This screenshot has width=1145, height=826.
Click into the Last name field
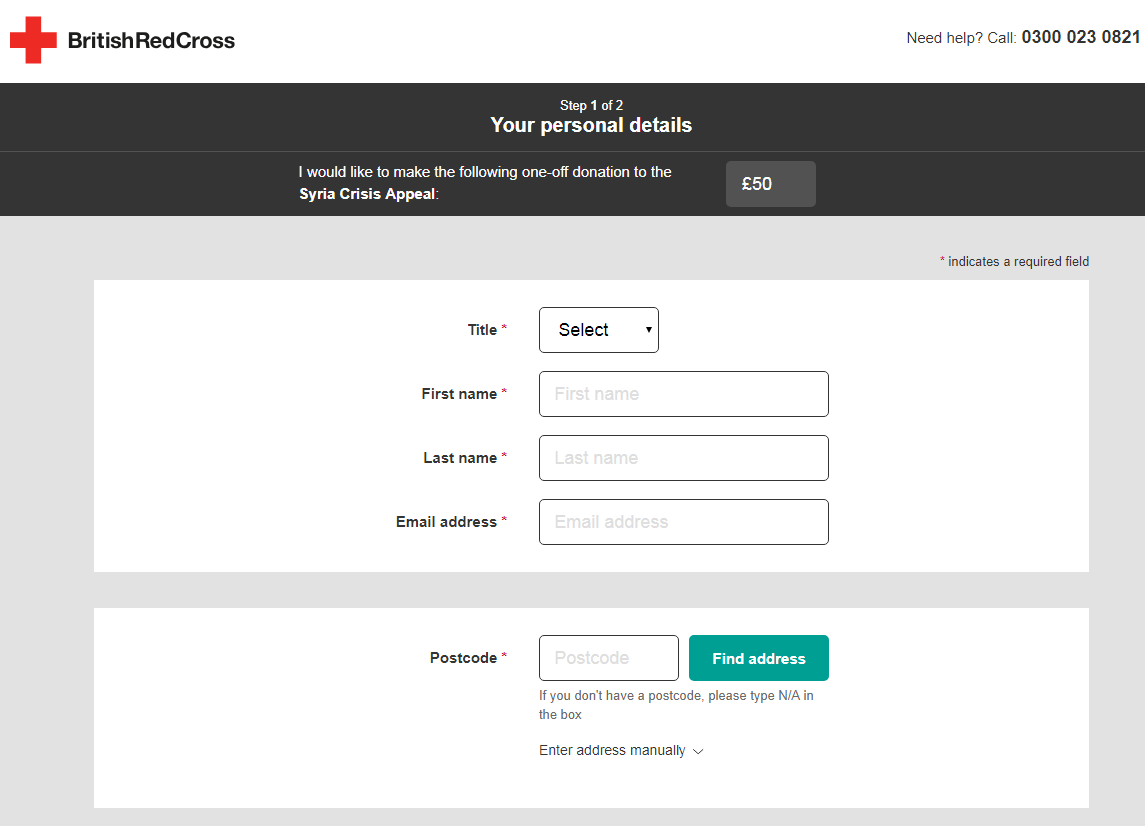pyautogui.click(x=683, y=458)
